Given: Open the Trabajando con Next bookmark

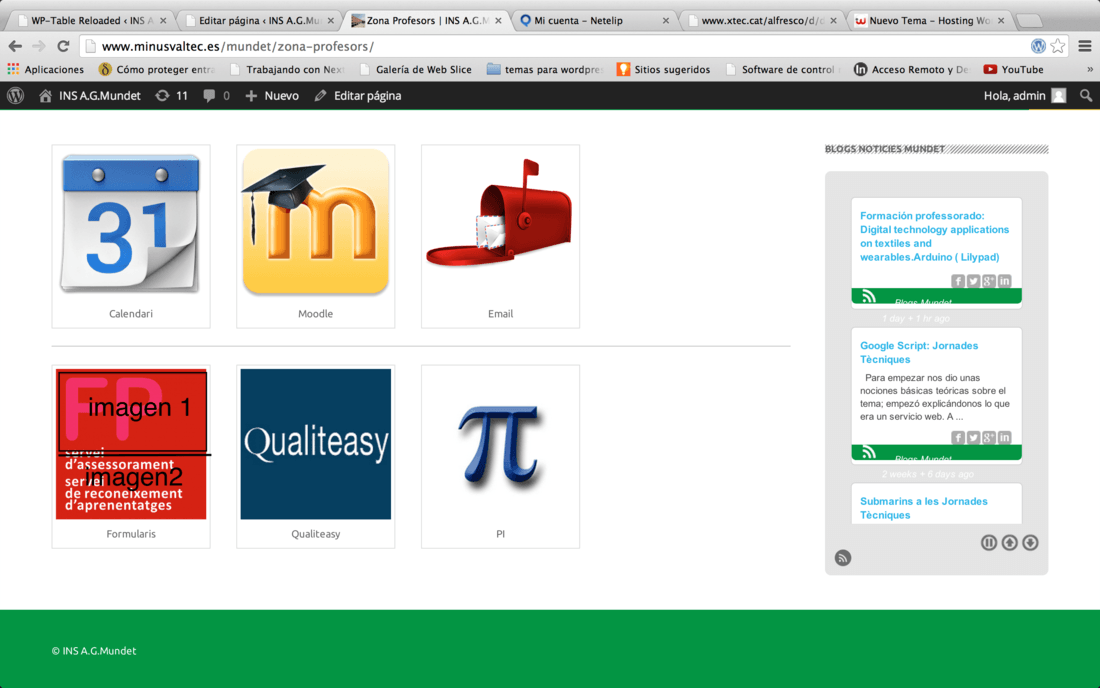Looking at the screenshot, I should (287, 69).
